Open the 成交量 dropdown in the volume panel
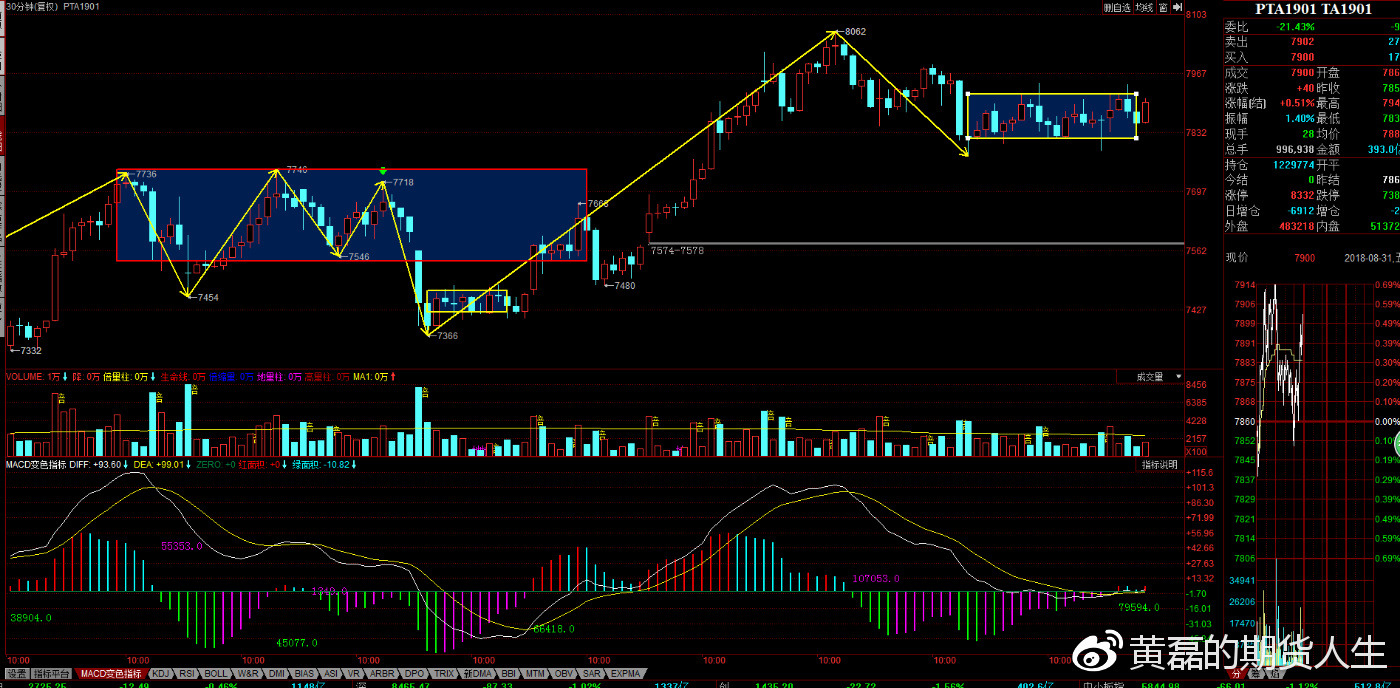Viewport: 1400px width, 688px height. click(1150, 377)
